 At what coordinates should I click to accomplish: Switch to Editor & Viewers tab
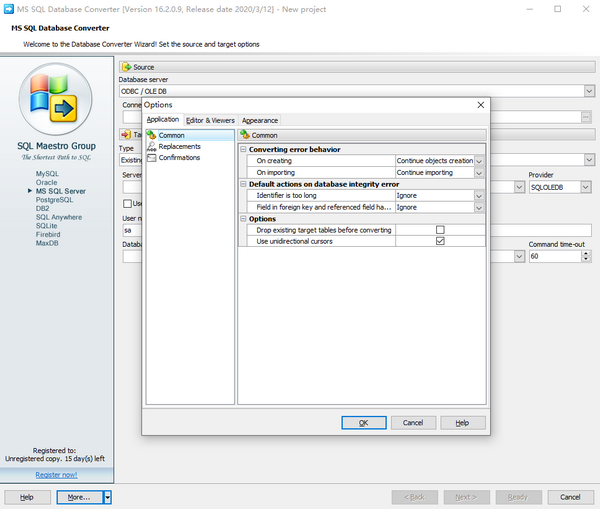[210, 120]
